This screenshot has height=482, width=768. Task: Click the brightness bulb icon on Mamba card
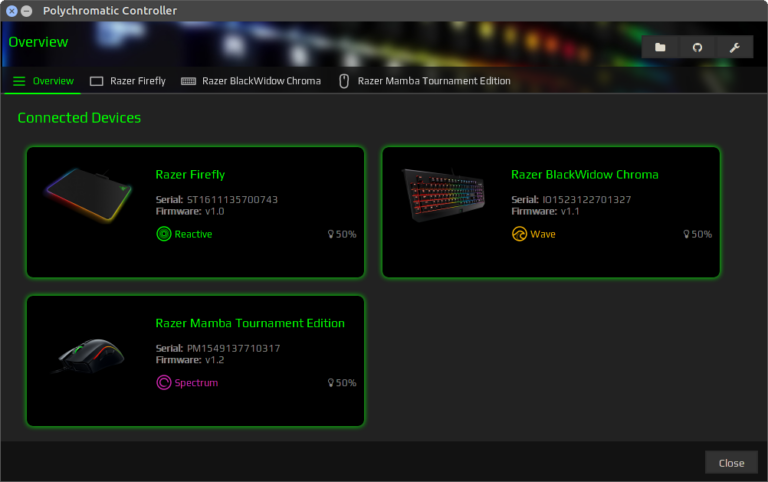331,383
